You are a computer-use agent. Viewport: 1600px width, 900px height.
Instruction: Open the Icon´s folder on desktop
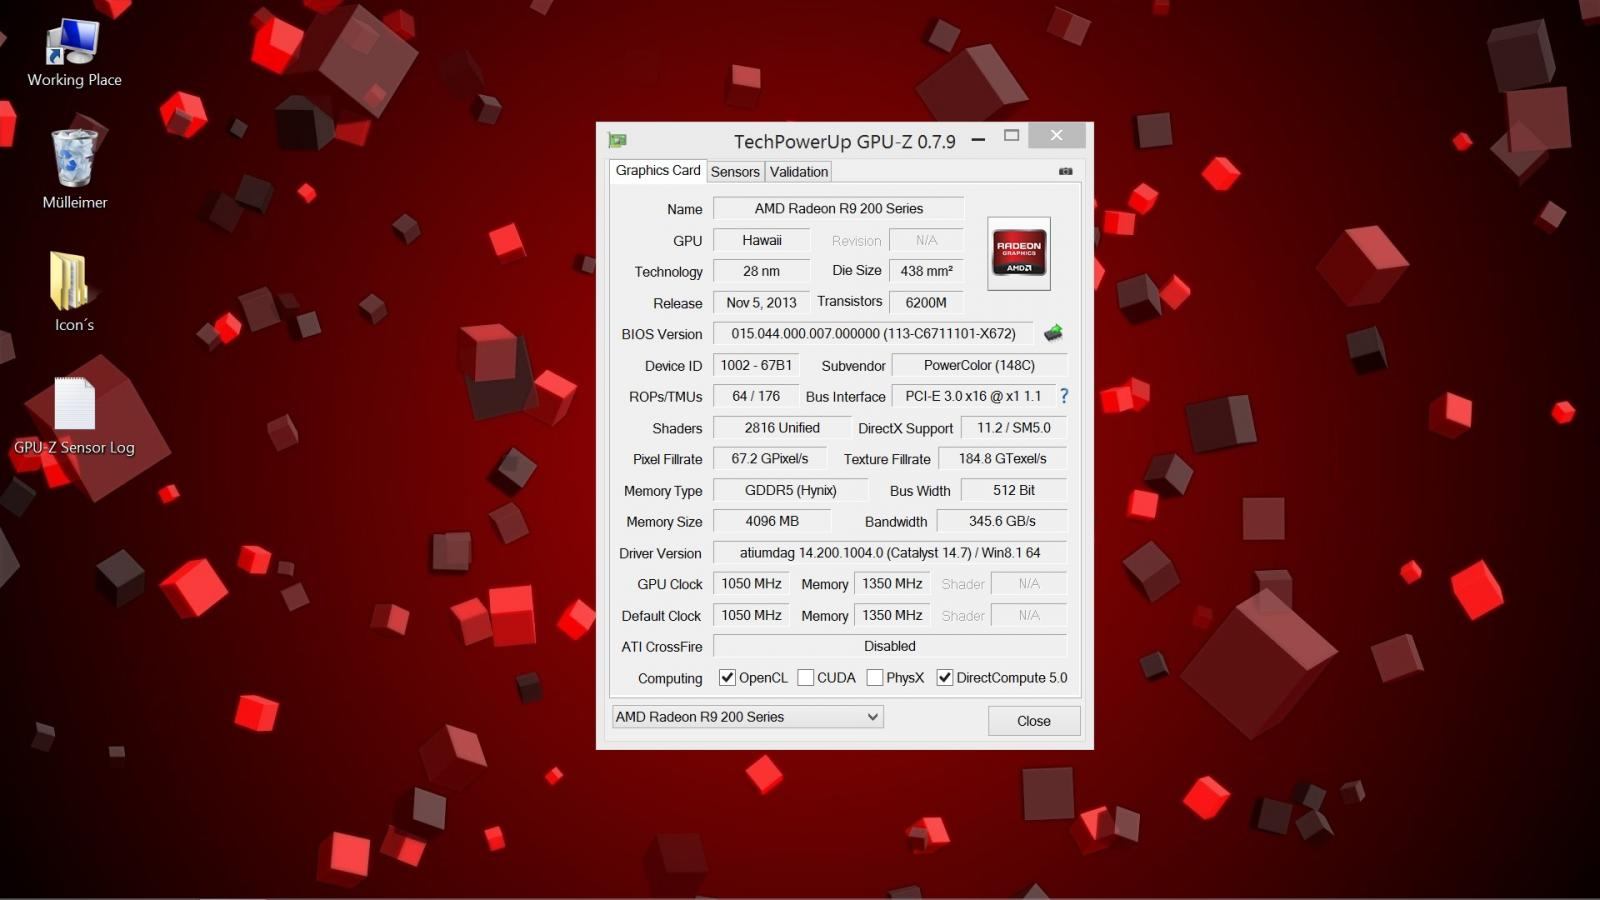74,292
